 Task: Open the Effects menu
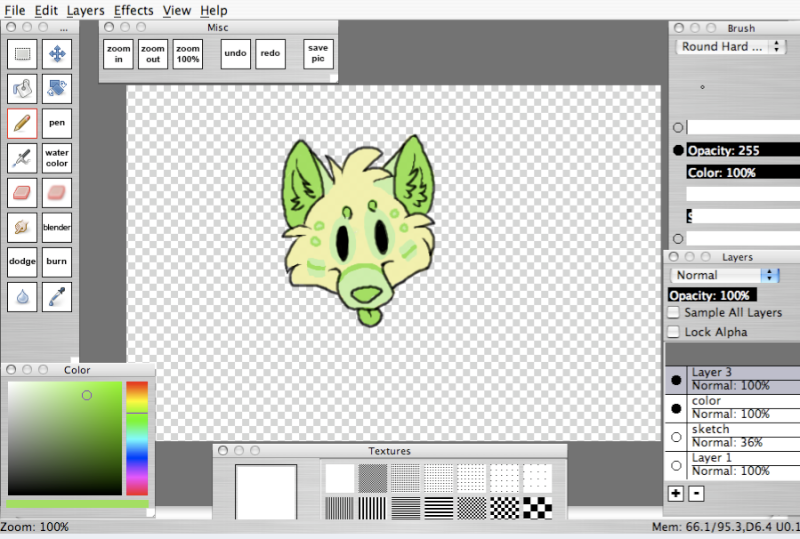[133, 10]
